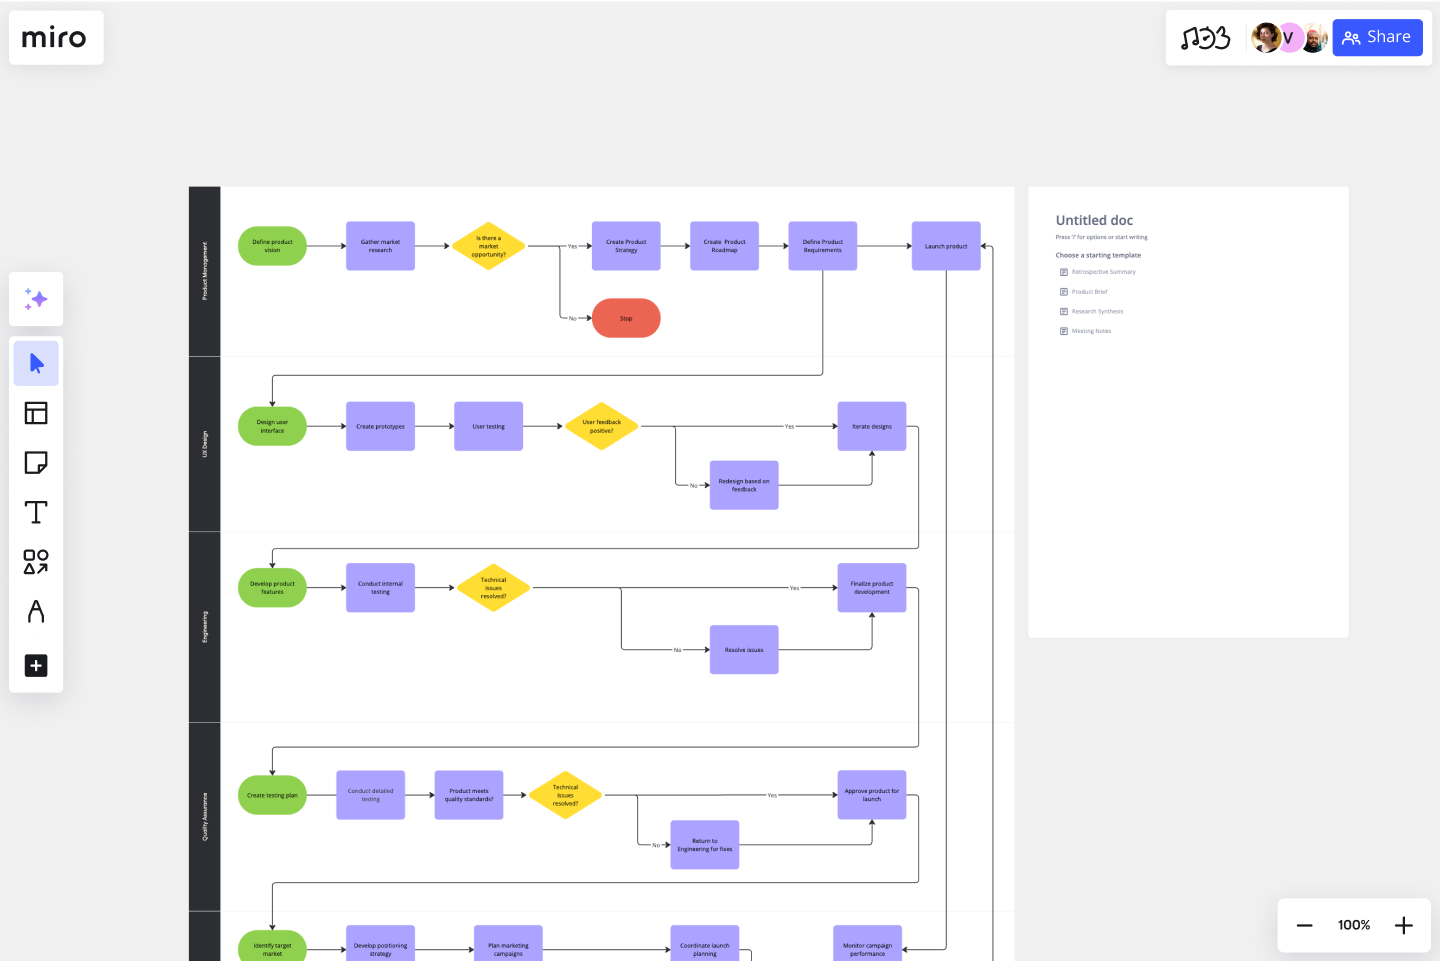Zoom in using the plus control
Screen dimensions: 1440x961
[1404, 924]
